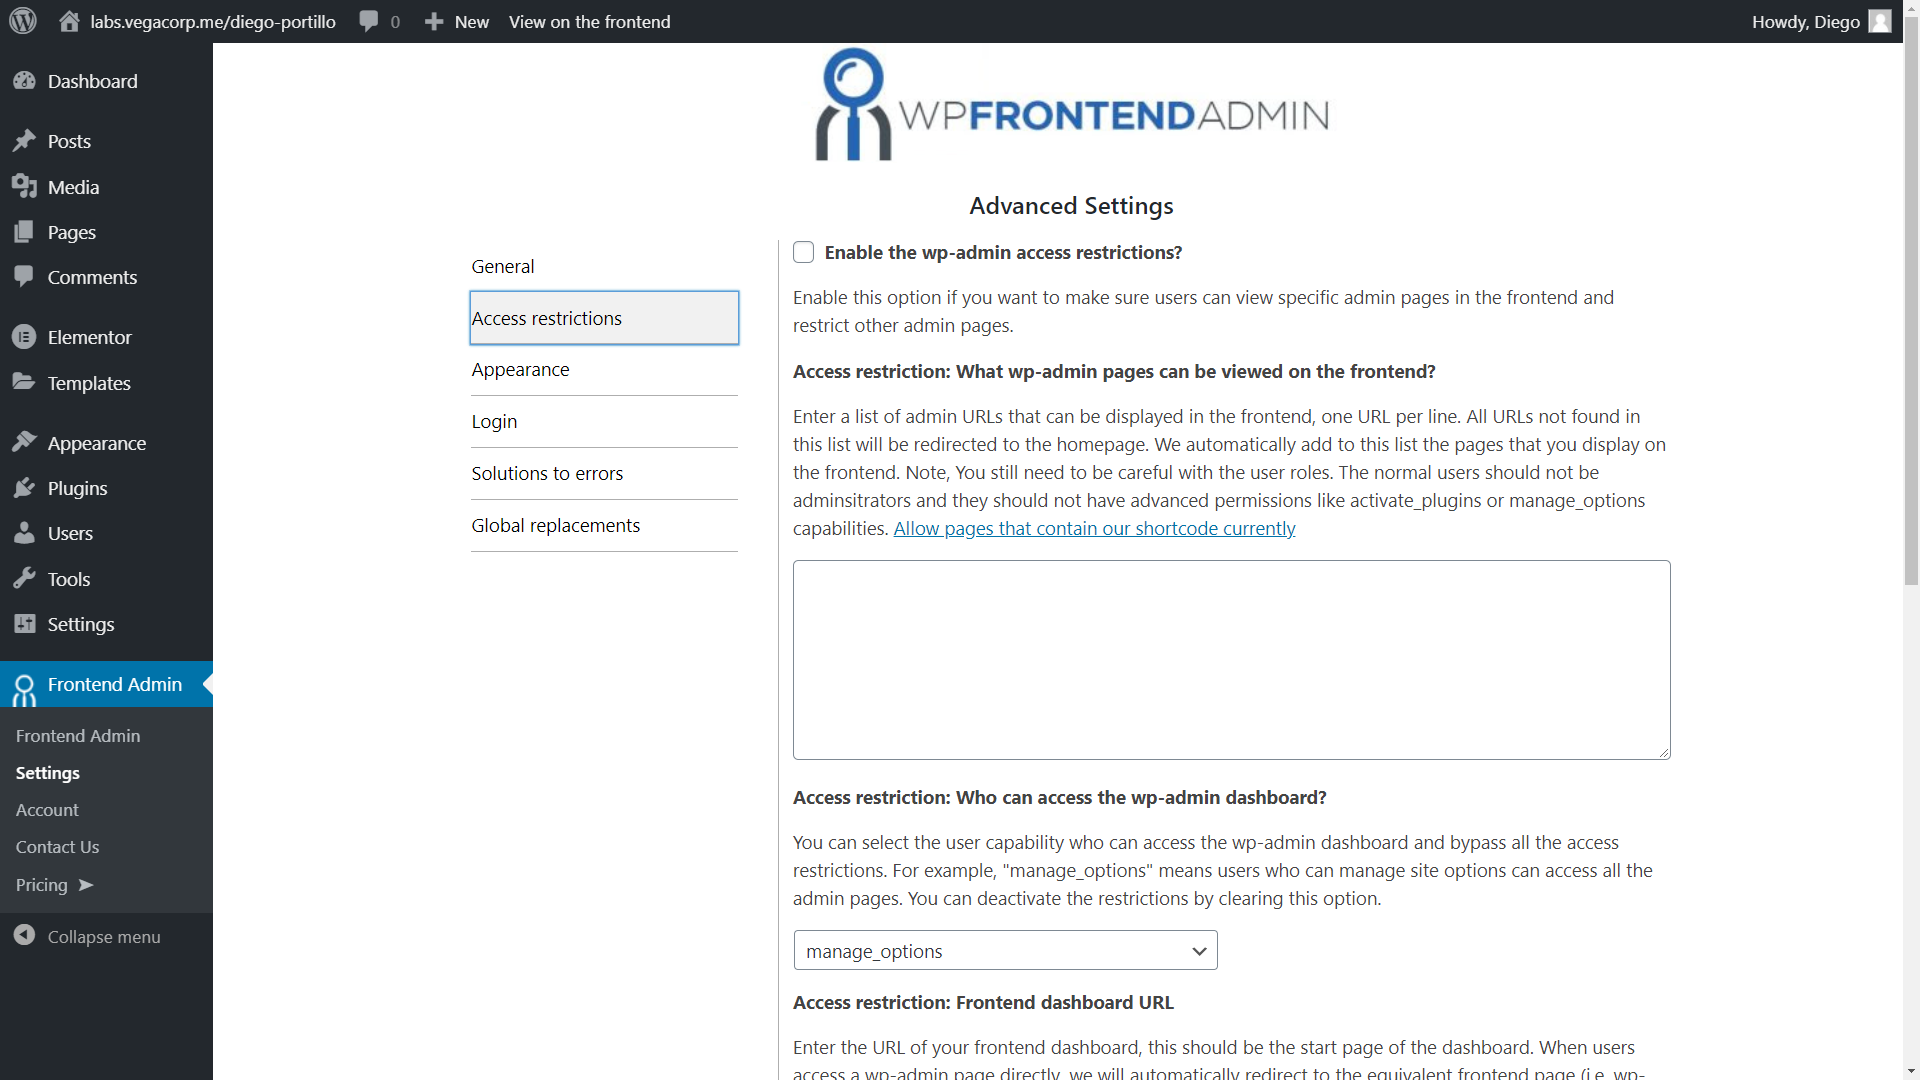This screenshot has width=1920, height=1080.
Task: Enable the wp-admin access restrictions checkbox
Action: (x=803, y=252)
